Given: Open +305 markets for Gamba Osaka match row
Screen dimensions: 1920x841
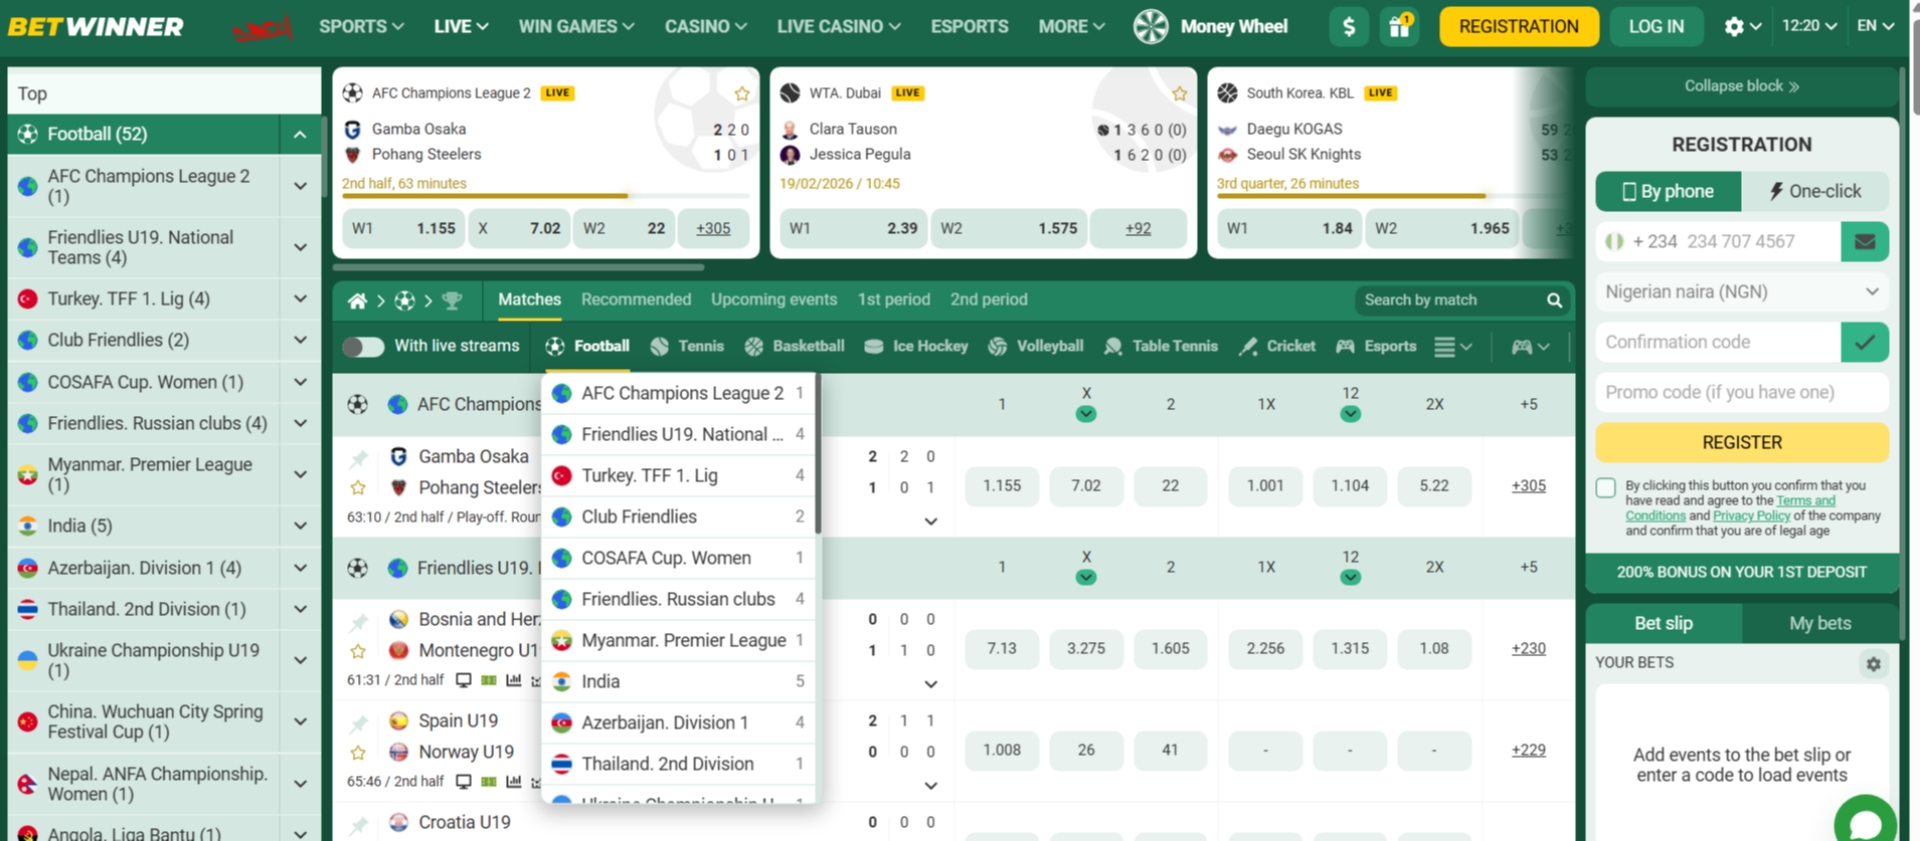Looking at the screenshot, I should [x=1528, y=486].
